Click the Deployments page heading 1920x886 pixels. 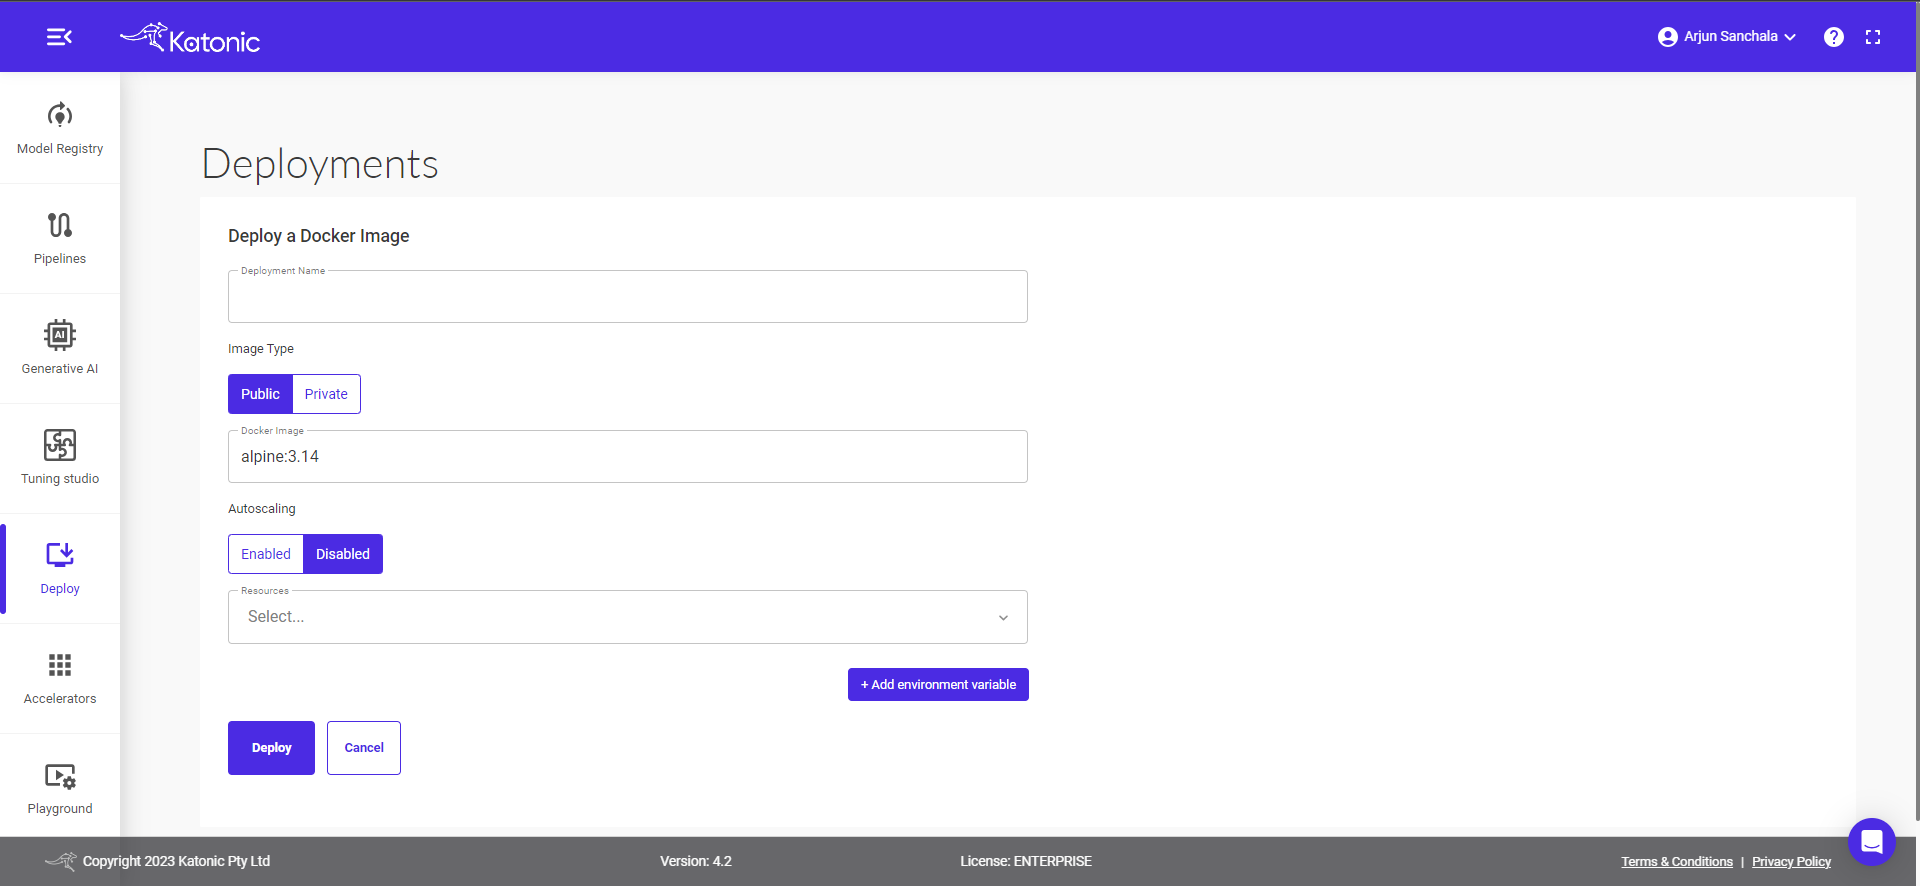[320, 164]
